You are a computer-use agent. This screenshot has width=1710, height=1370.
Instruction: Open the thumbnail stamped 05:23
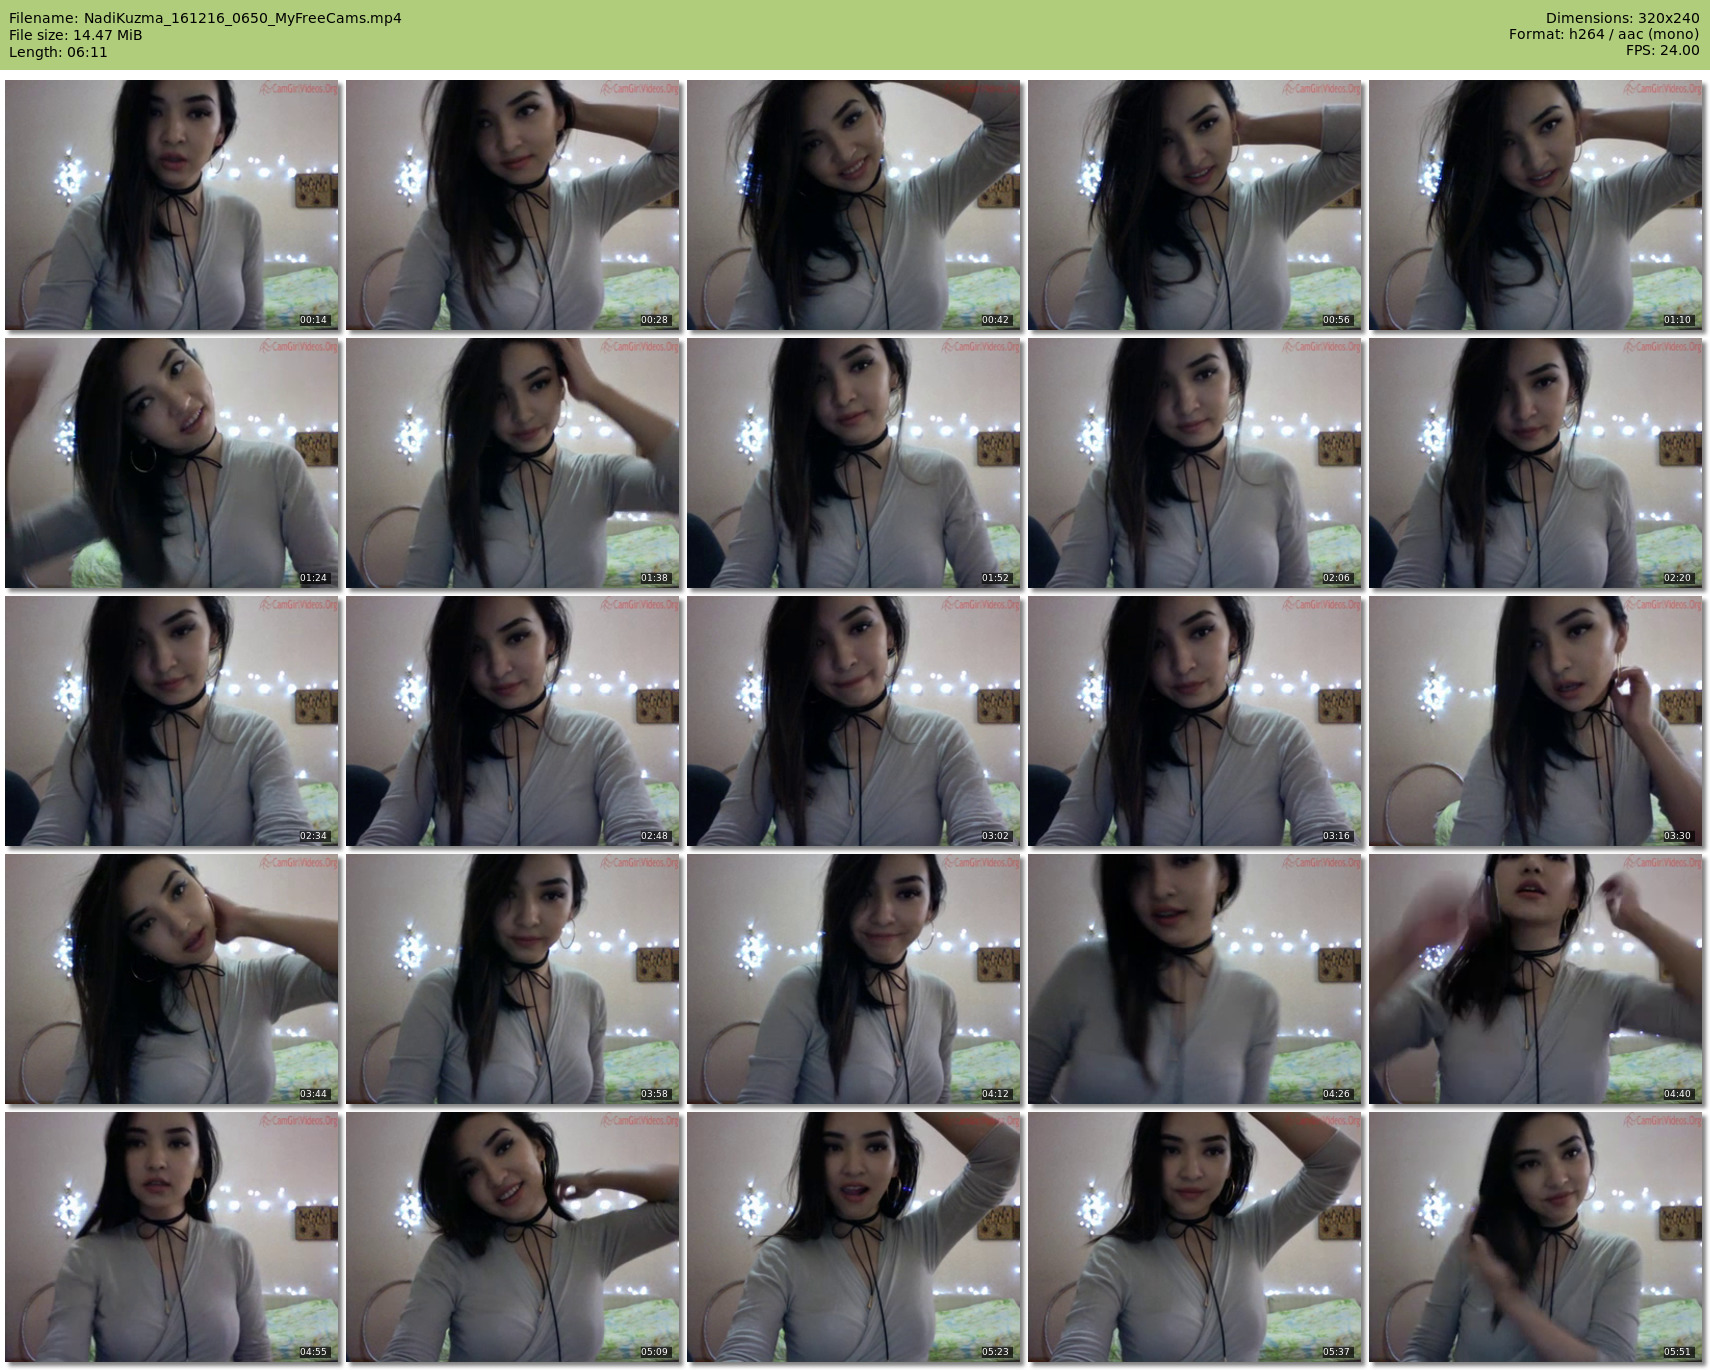point(853,1237)
